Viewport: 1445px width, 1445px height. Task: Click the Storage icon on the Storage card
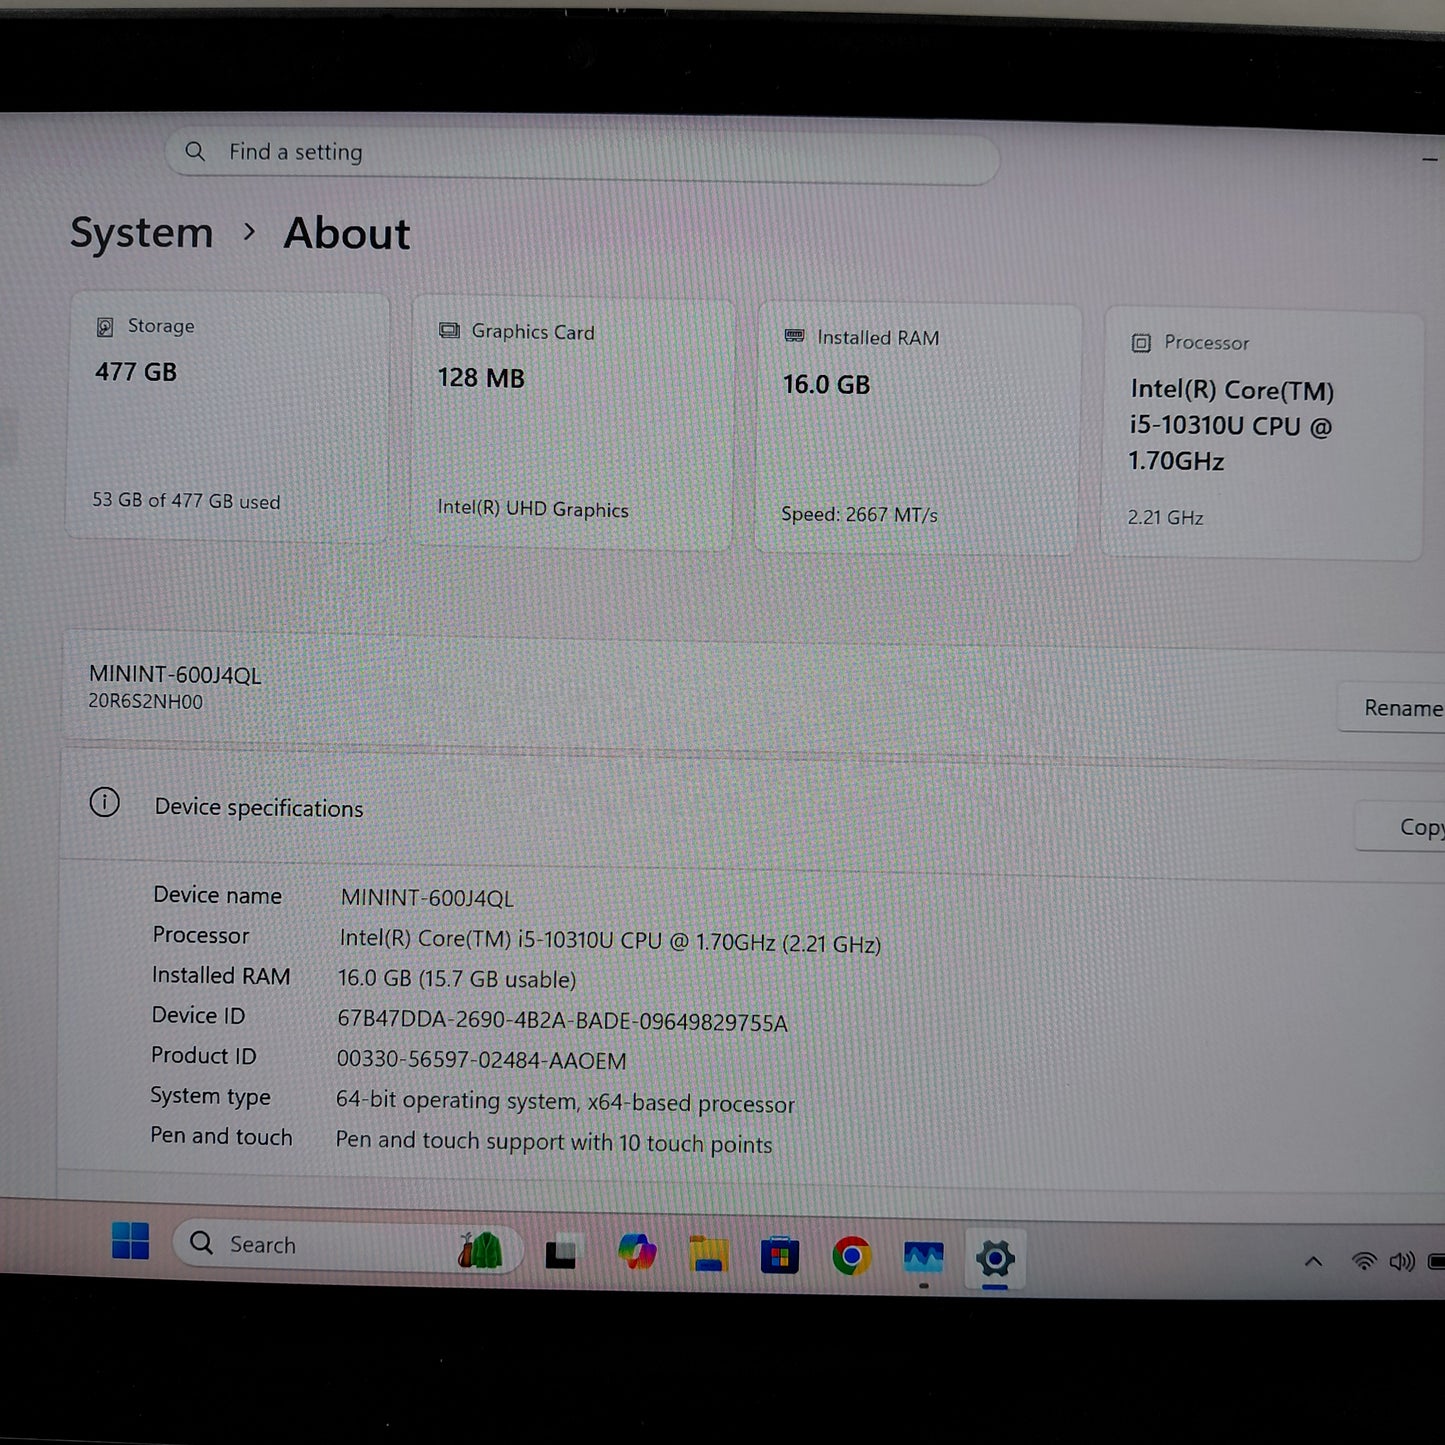tap(103, 326)
